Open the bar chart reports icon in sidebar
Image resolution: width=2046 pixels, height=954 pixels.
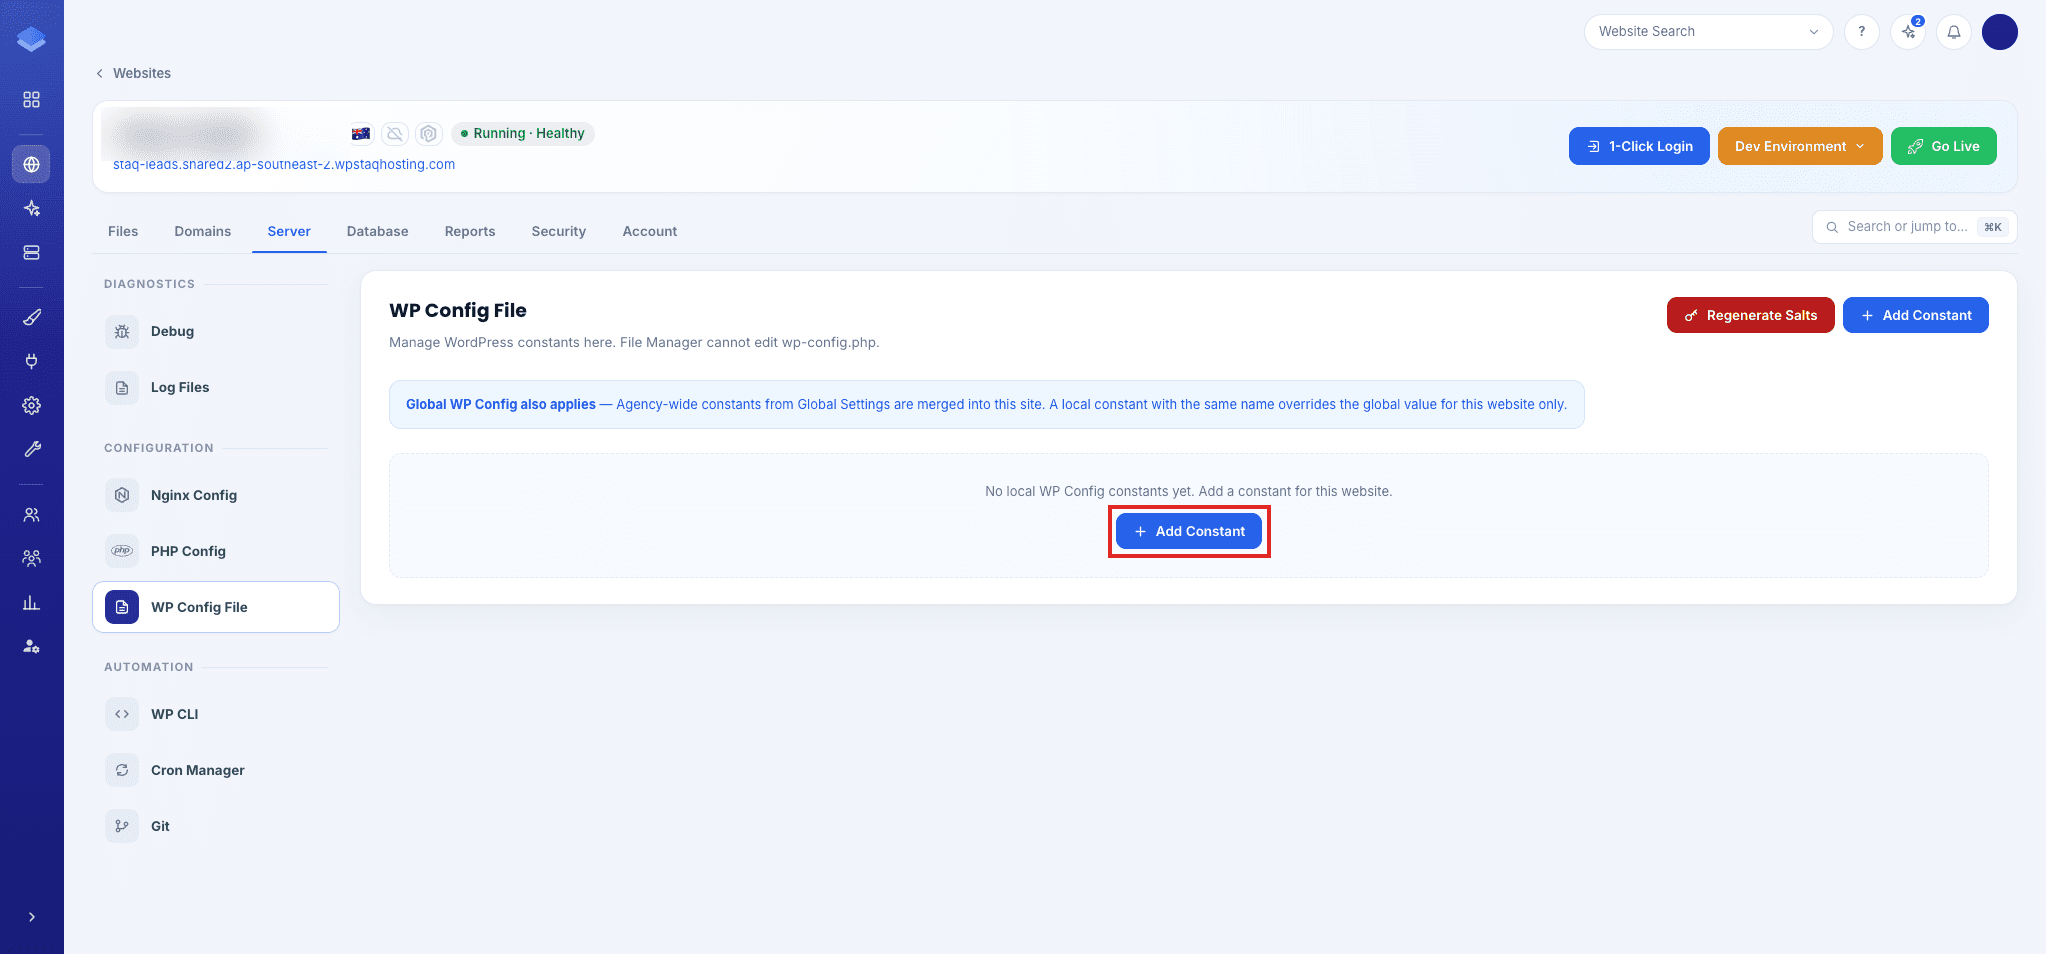[x=31, y=602]
